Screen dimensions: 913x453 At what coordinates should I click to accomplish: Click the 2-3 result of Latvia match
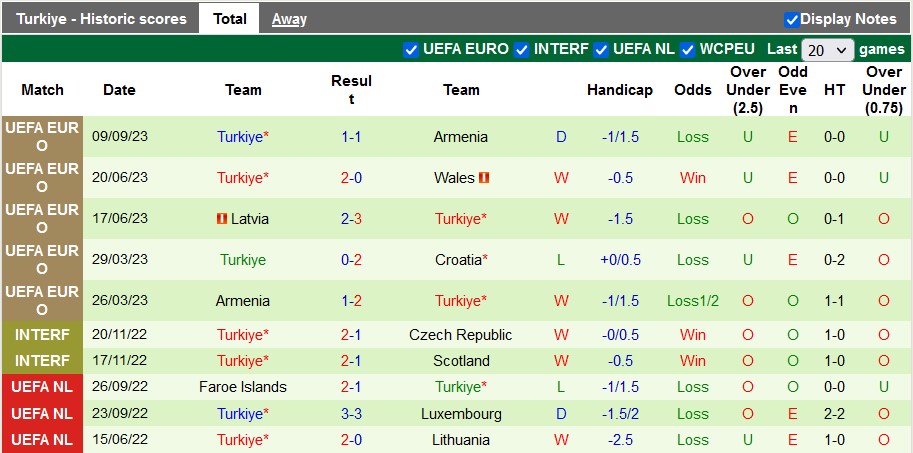pyautogui.click(x=351, y=219)
